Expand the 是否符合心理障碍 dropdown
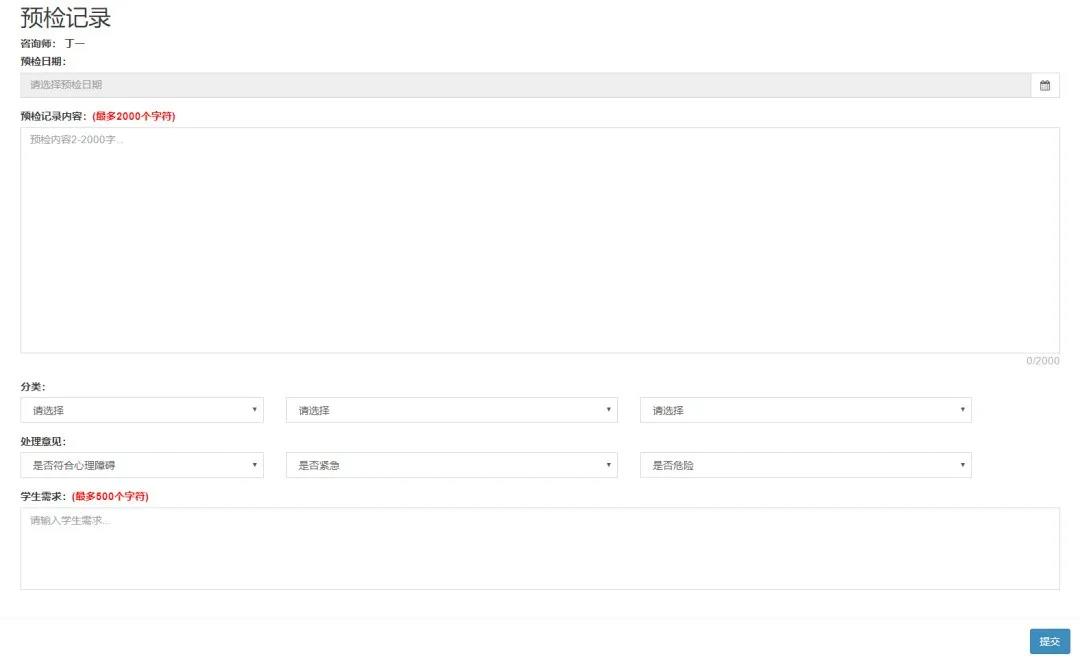Viewport: 1080px width, 658px height. click(x=142, y=465)
